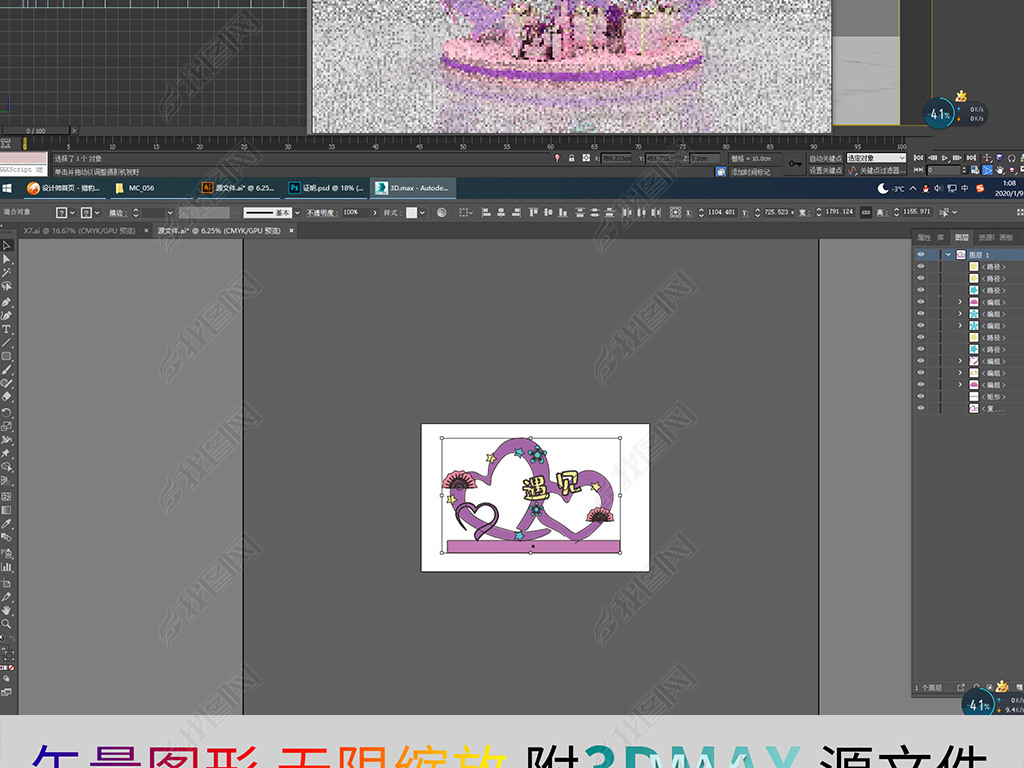Open Recolor Artwork from control bar

[442, 212]
